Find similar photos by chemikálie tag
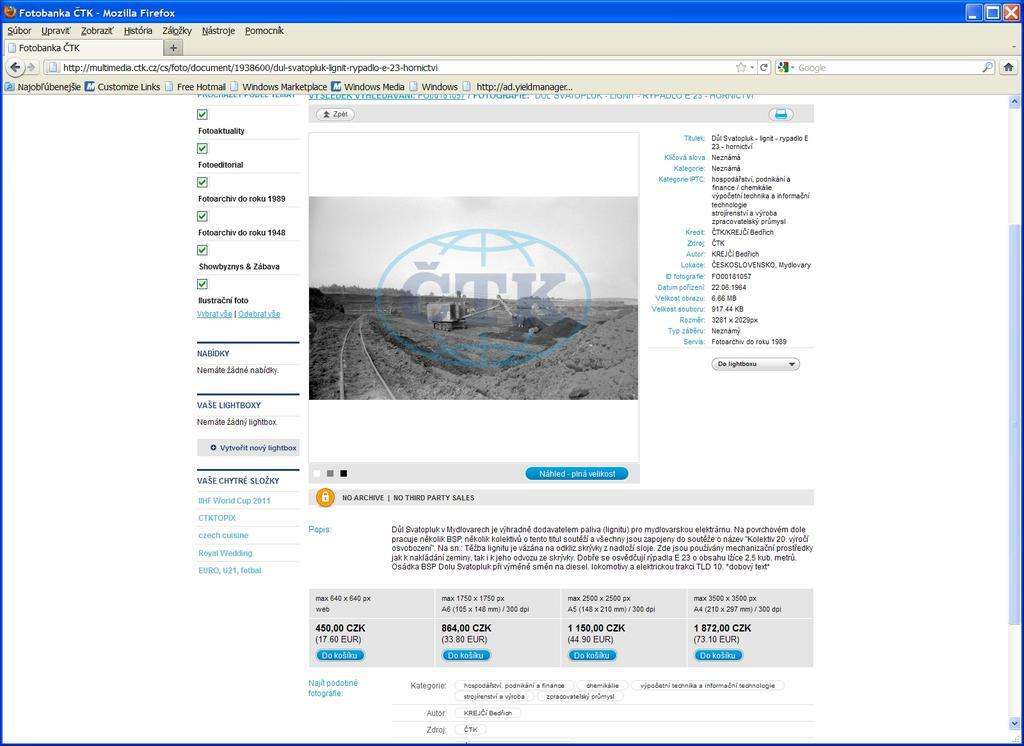Viewport: 1024px width, 746px height. click(602, 685)
